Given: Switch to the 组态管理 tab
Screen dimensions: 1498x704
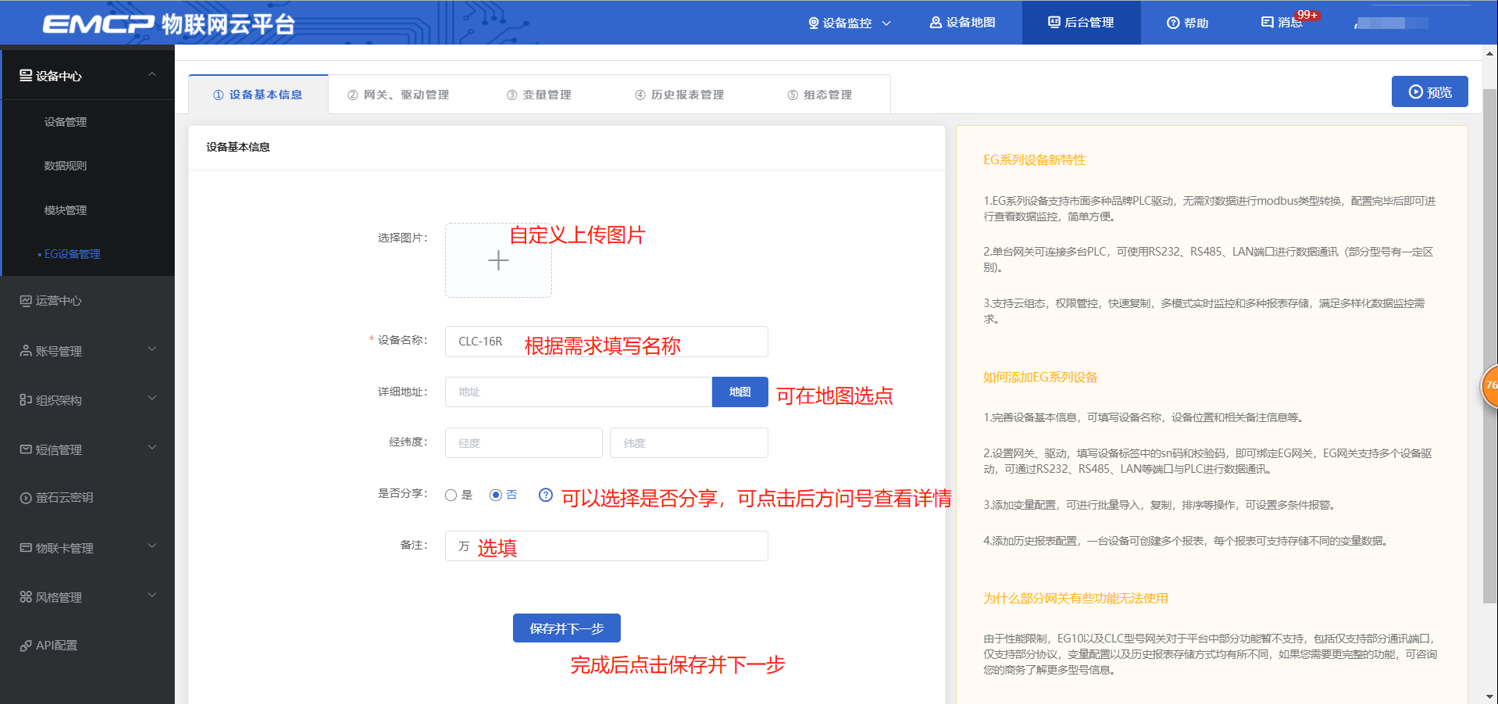Looking at the screenshot, I should (x=820, y=95).
